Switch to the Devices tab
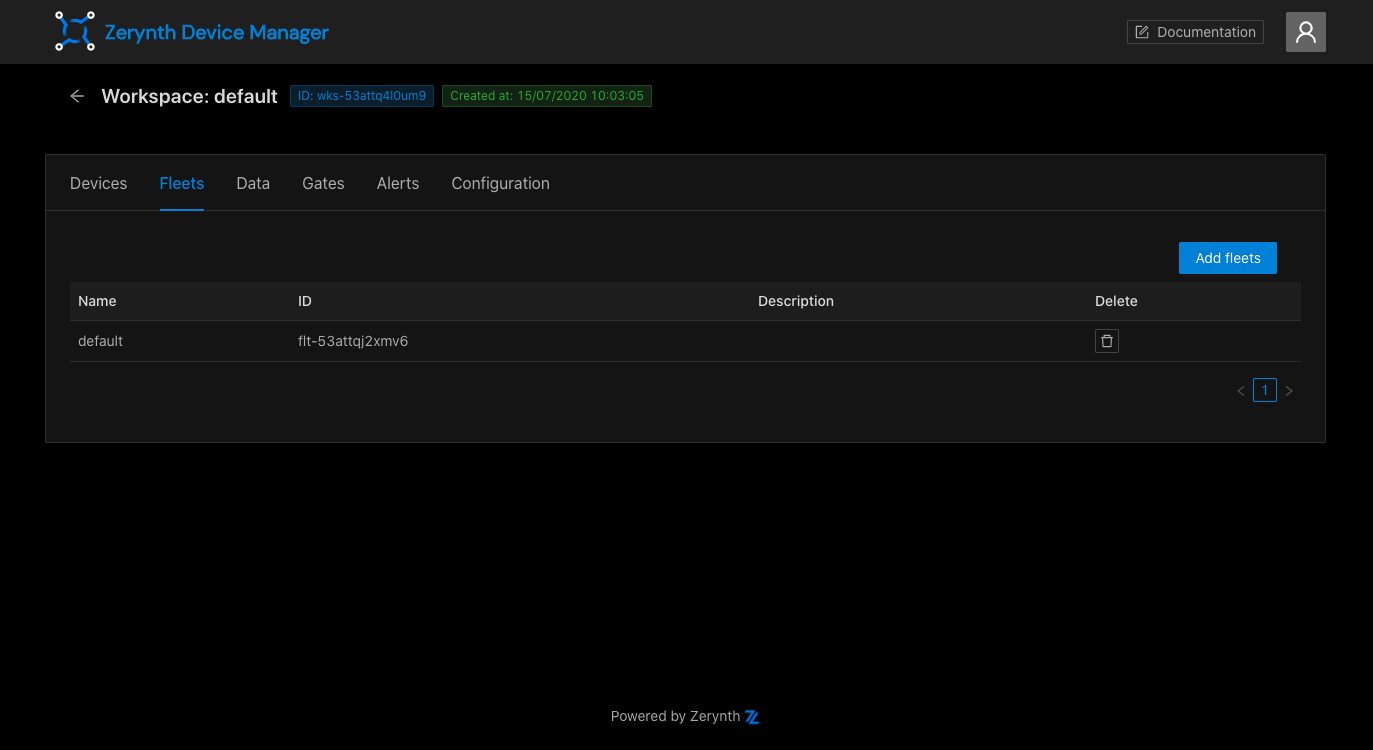1373x750 pixels. point(99,183)
